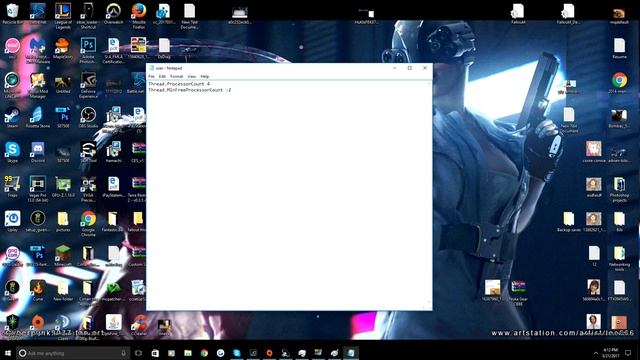Select the Minecraft desktop icon
This screenshot has height=360, width=640.
pos(63,256)
